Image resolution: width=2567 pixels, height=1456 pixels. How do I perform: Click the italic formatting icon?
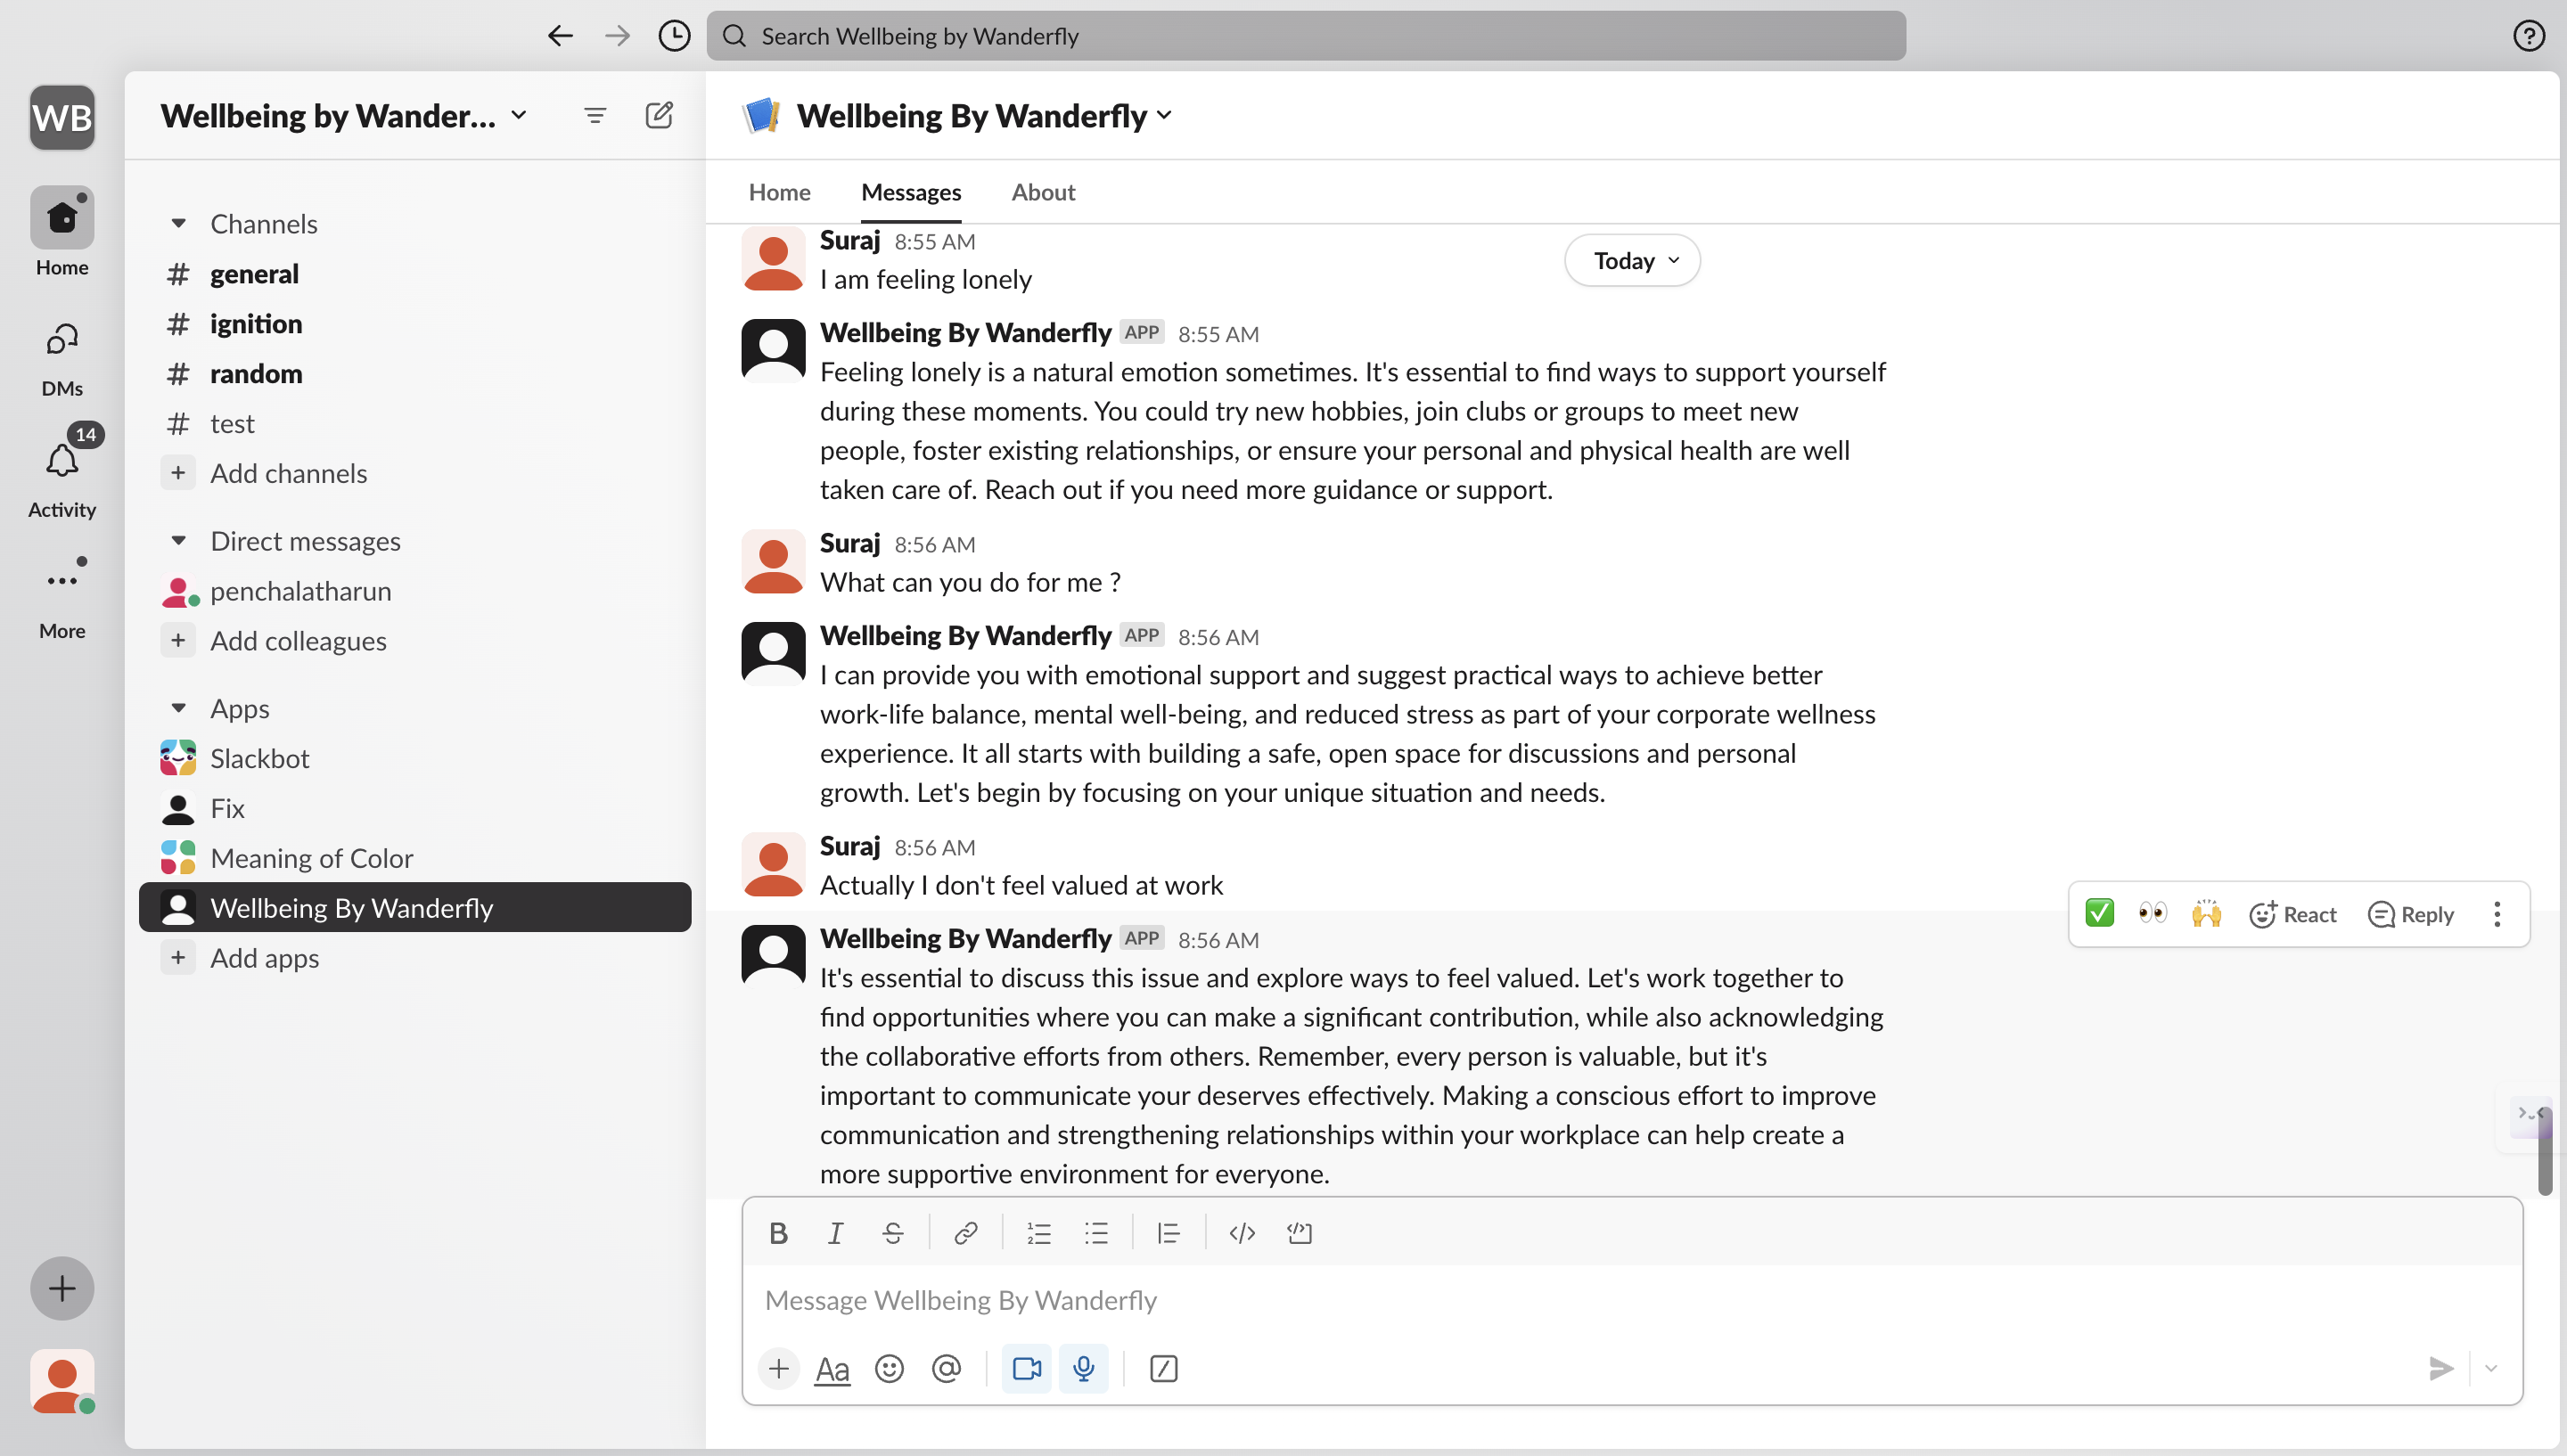pos(835,1233)
